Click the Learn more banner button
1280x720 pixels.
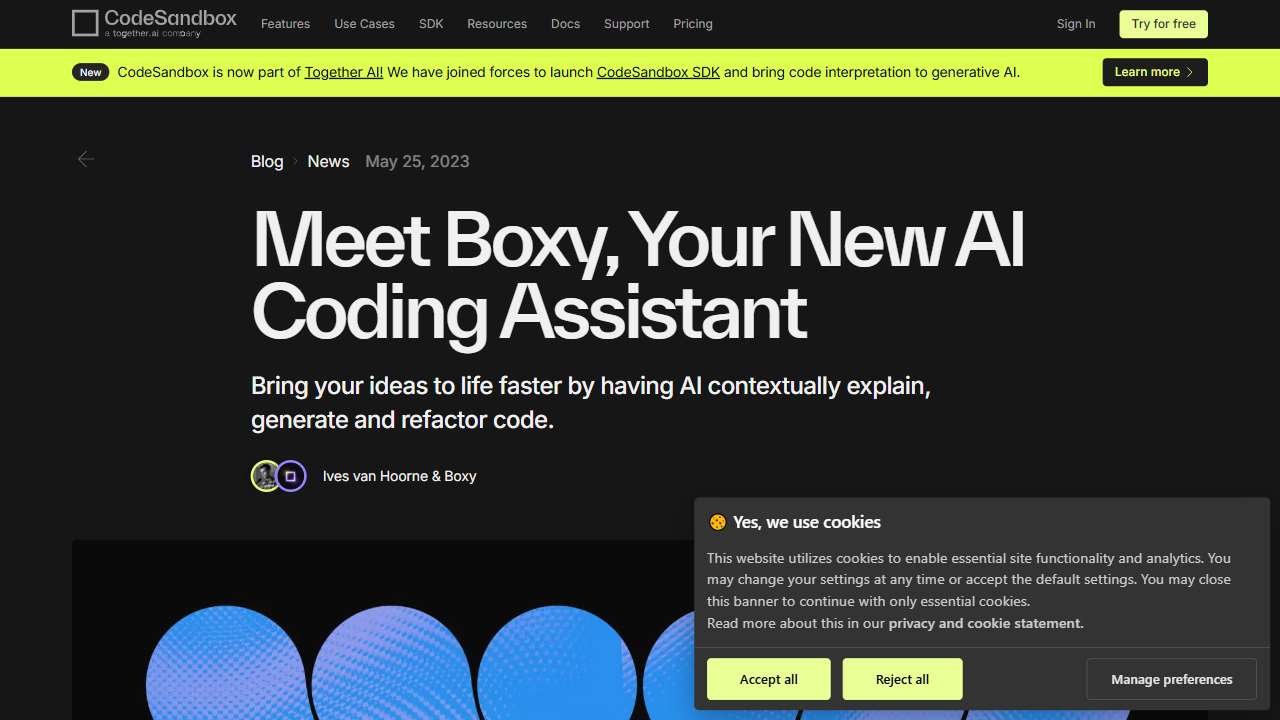pos(1154,72)
